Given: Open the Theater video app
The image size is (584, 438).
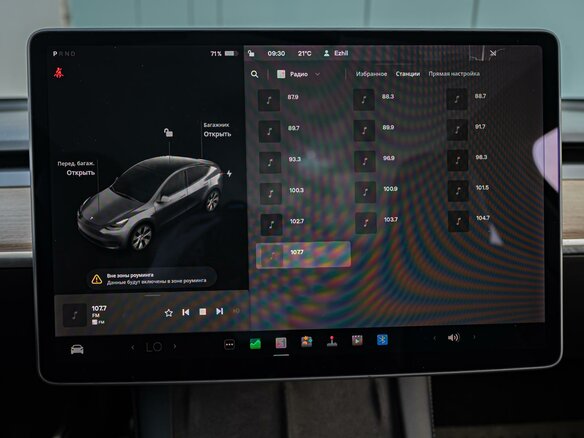Looking at the screenshot, I should coord(357,340).
